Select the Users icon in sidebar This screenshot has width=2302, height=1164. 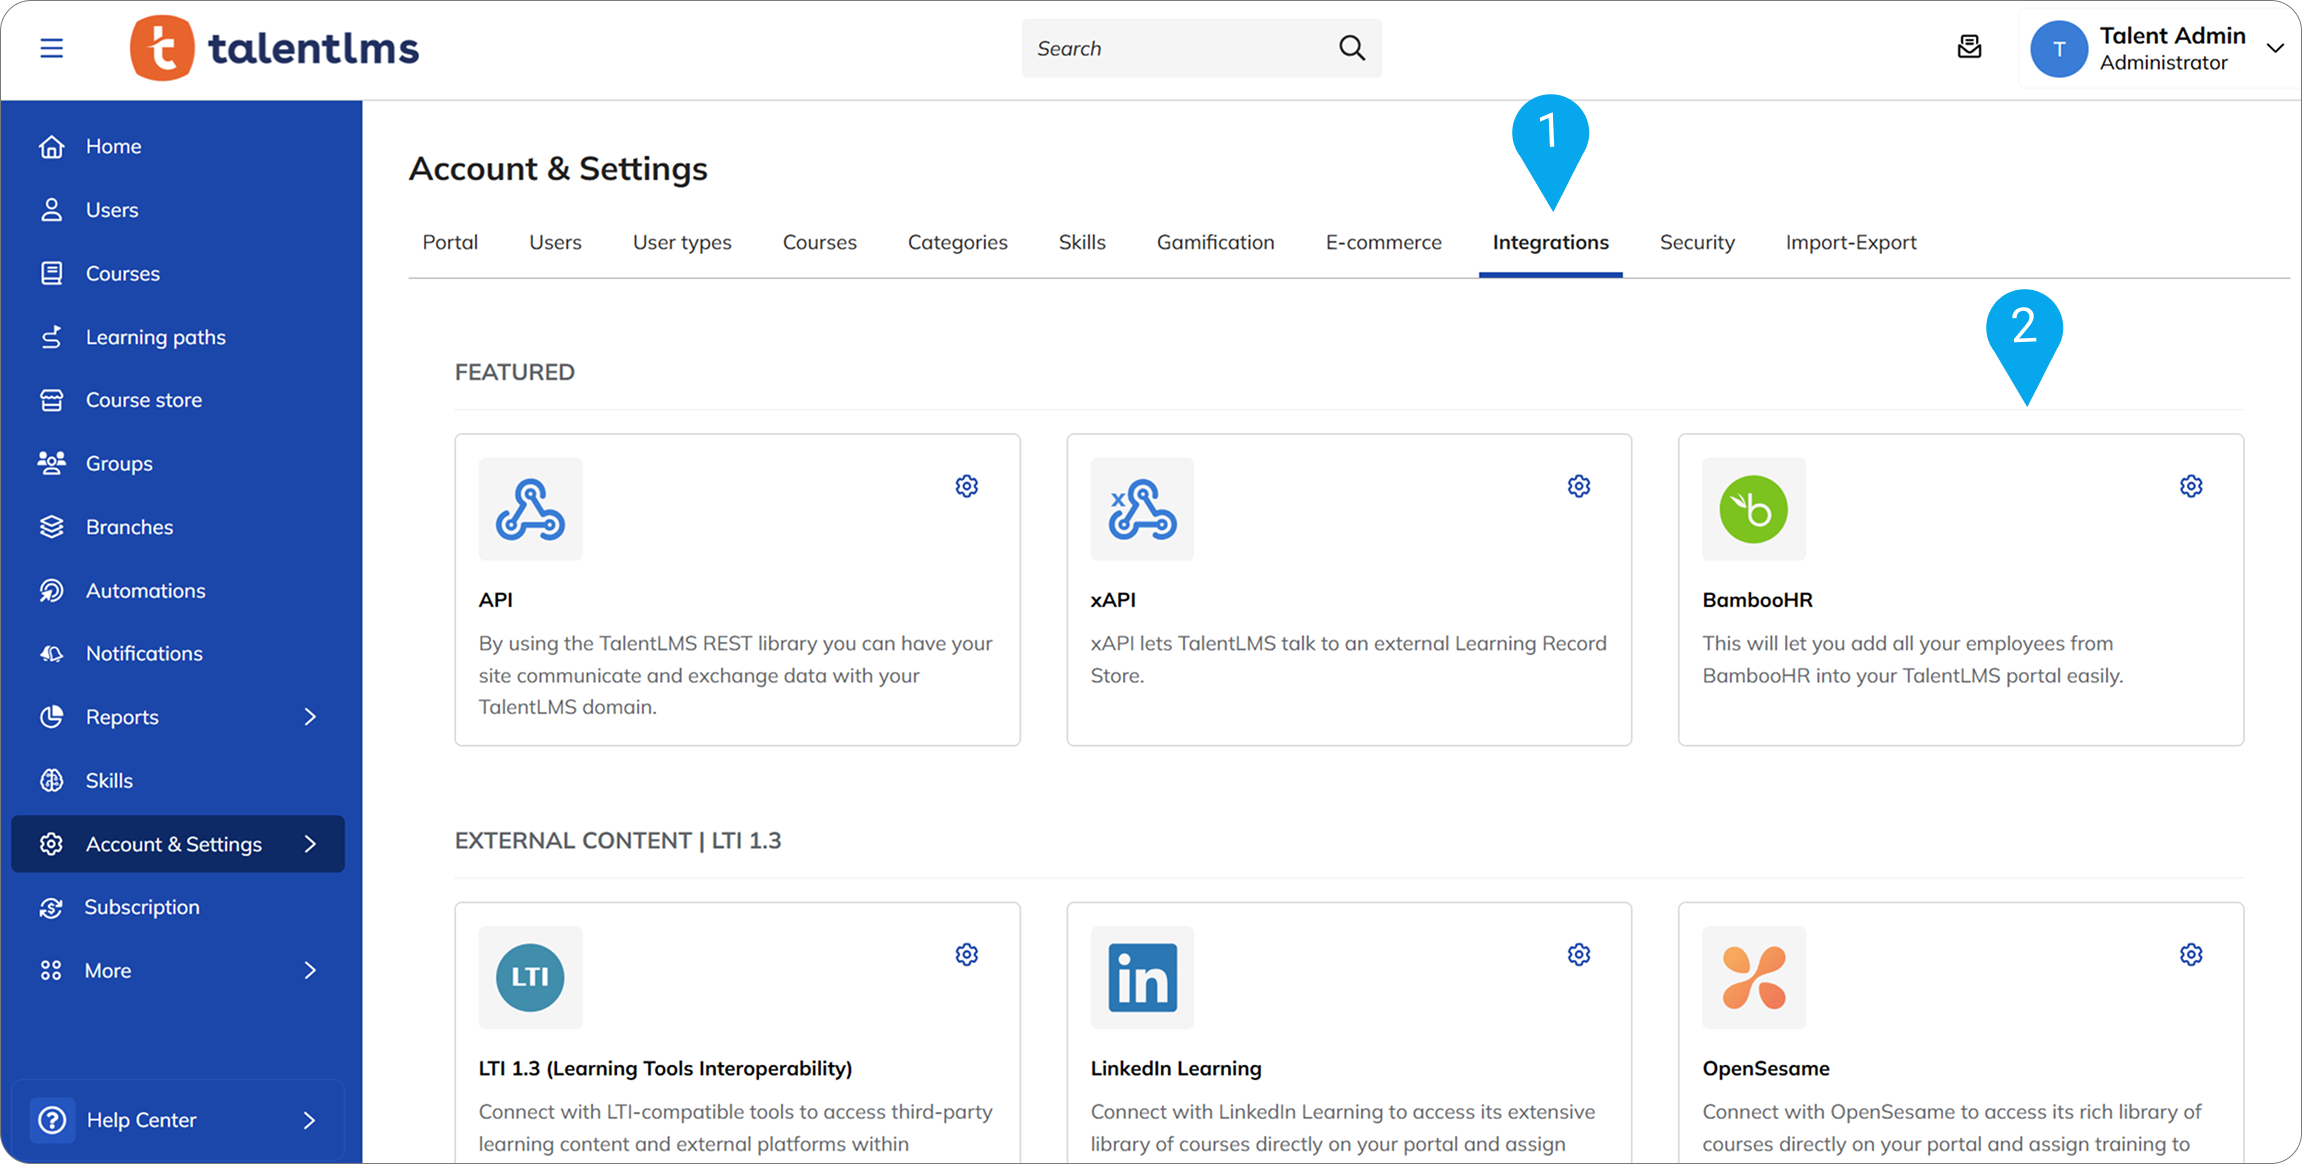coord(51,209)
